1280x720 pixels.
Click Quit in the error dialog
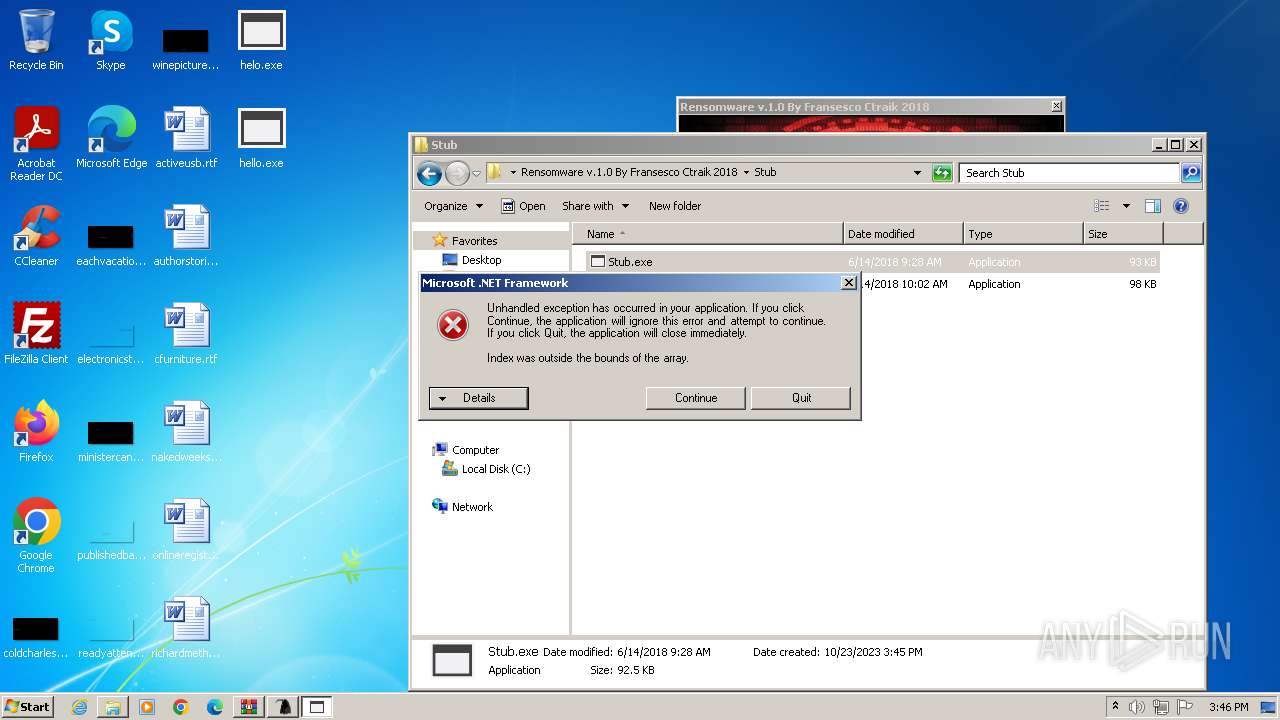(801, 398)
